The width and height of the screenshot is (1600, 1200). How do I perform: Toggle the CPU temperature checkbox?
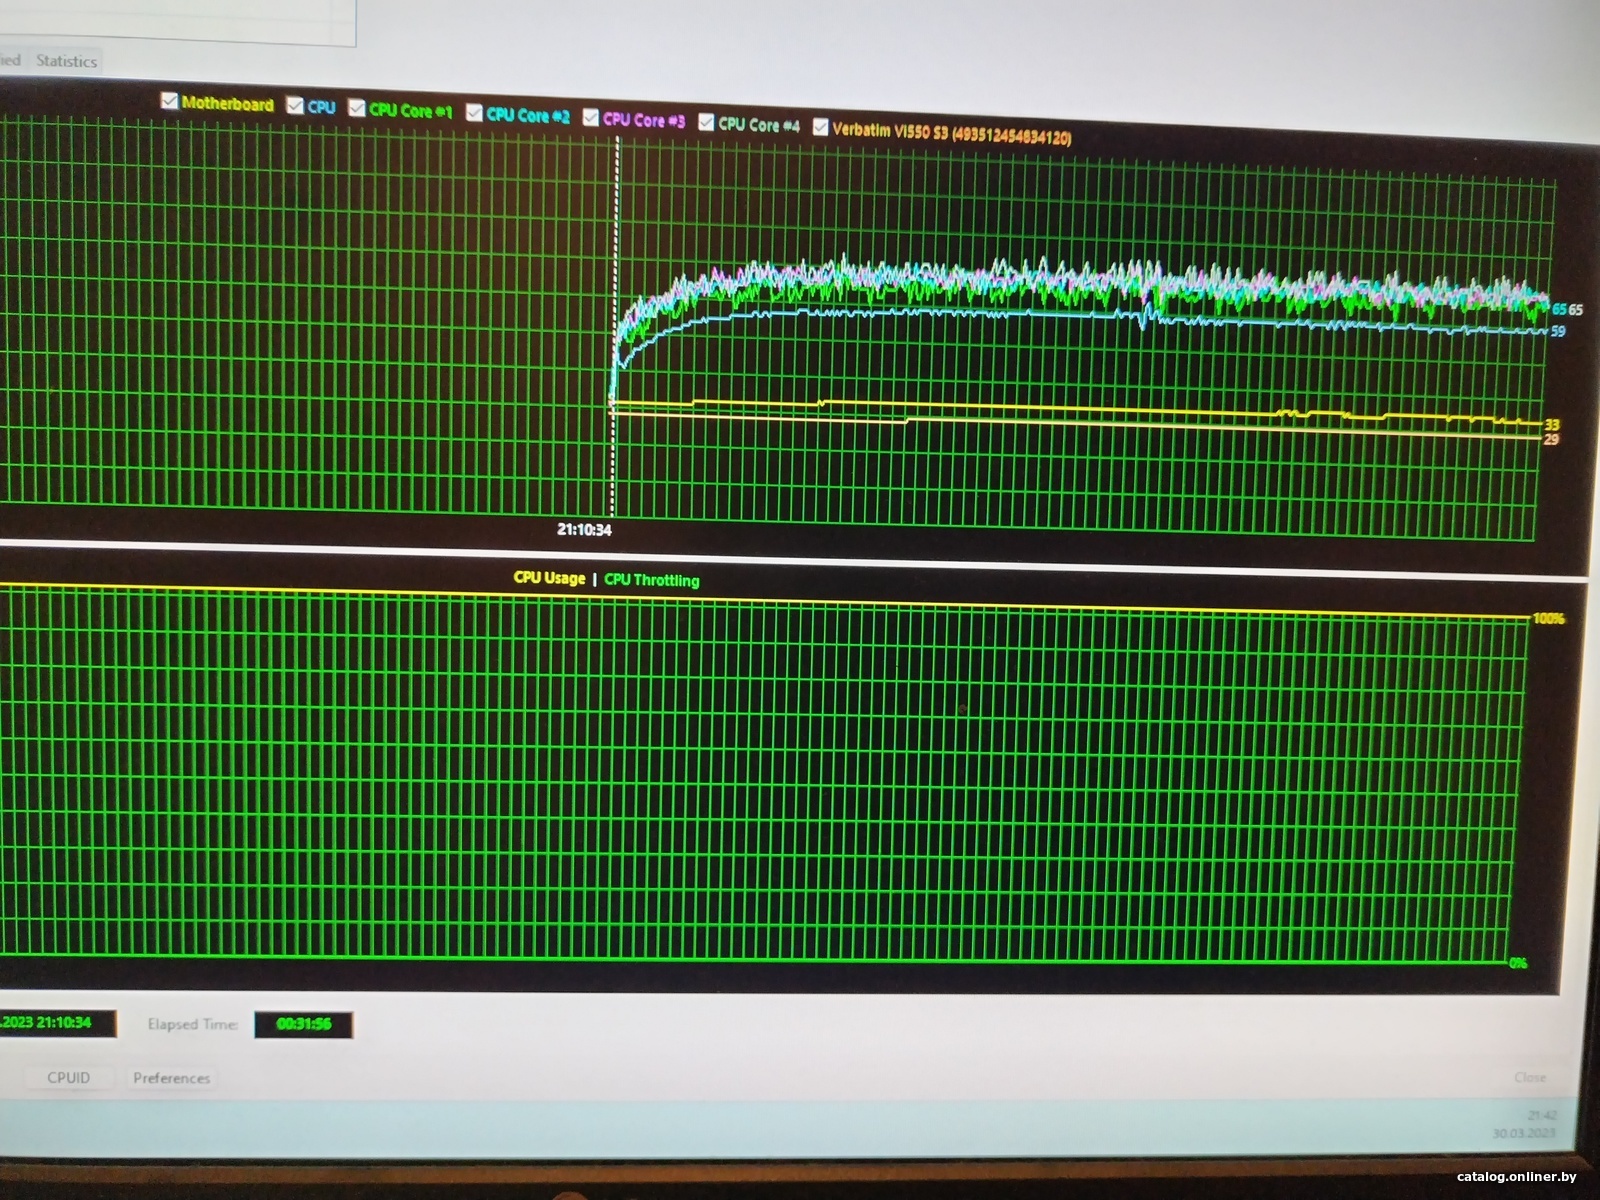[x=295, y=105]
